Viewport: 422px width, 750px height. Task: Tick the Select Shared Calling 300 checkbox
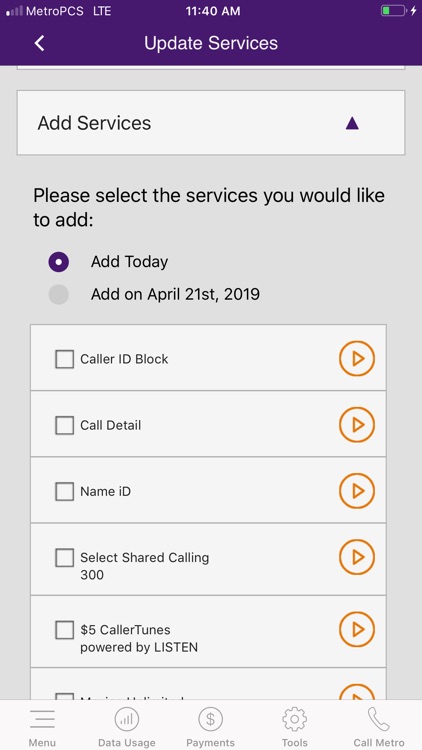tap(65, 558)
